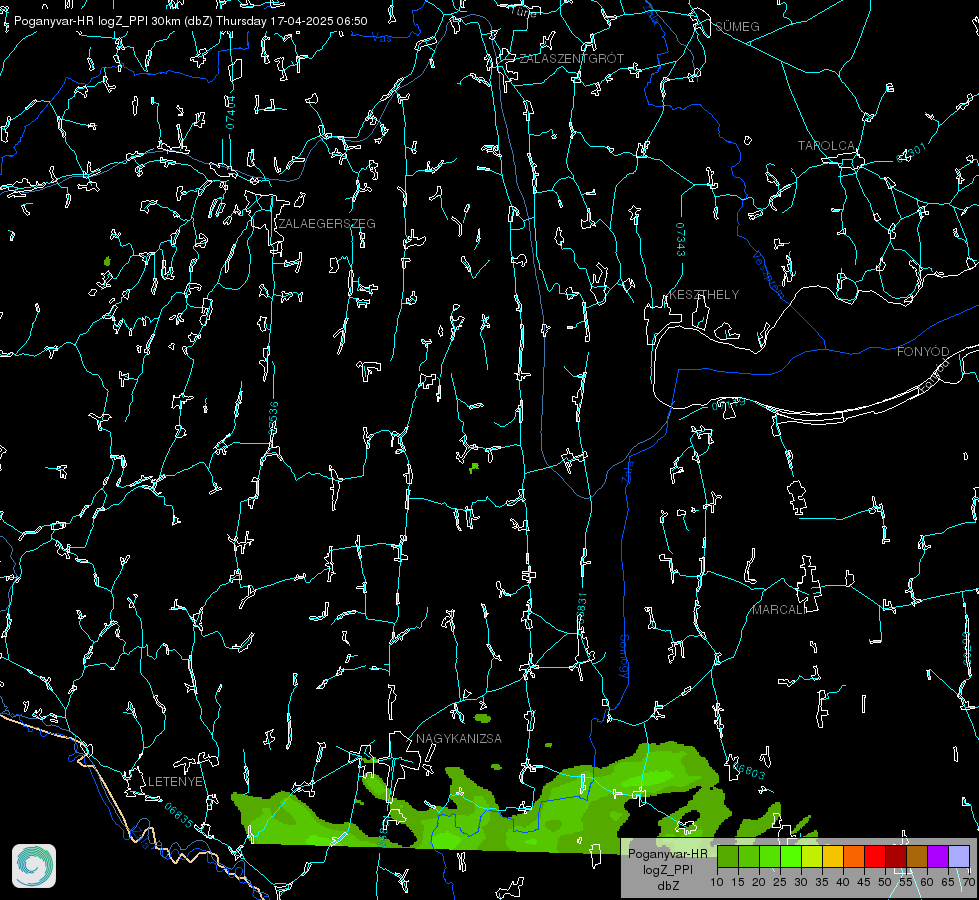979x900 pixels.
Task: Select the KESZTHELY town label
Action: coord(704,294)
